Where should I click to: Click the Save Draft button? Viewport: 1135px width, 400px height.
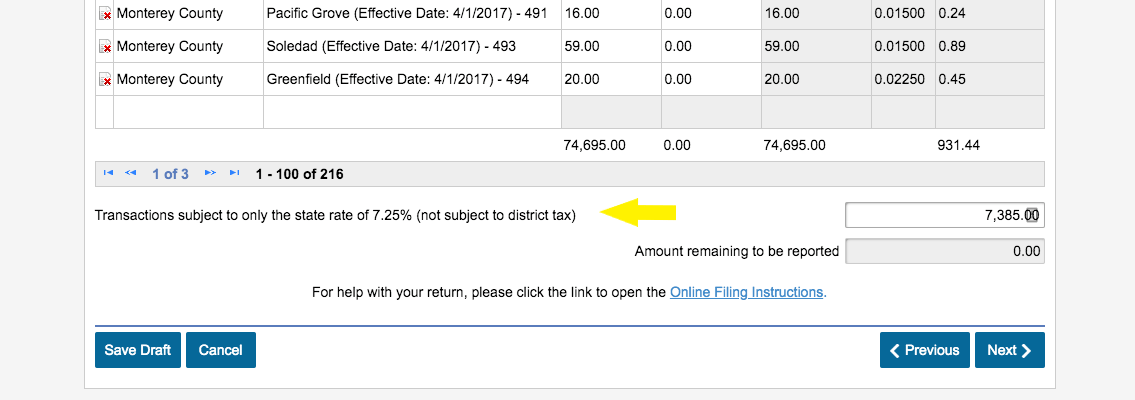click(138, 350)
